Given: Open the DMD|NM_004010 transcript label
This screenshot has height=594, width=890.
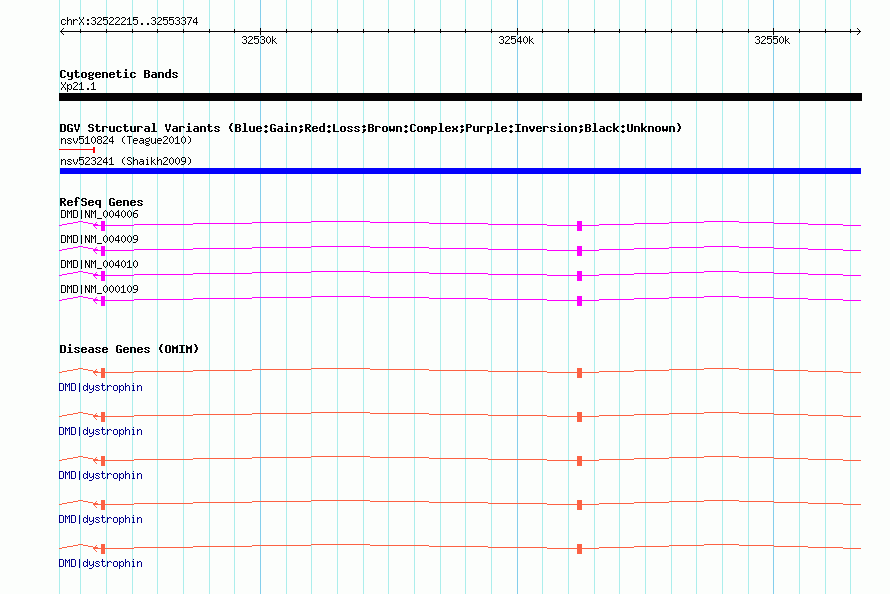Looking at the screenshot, I should (x=99, y=264).
